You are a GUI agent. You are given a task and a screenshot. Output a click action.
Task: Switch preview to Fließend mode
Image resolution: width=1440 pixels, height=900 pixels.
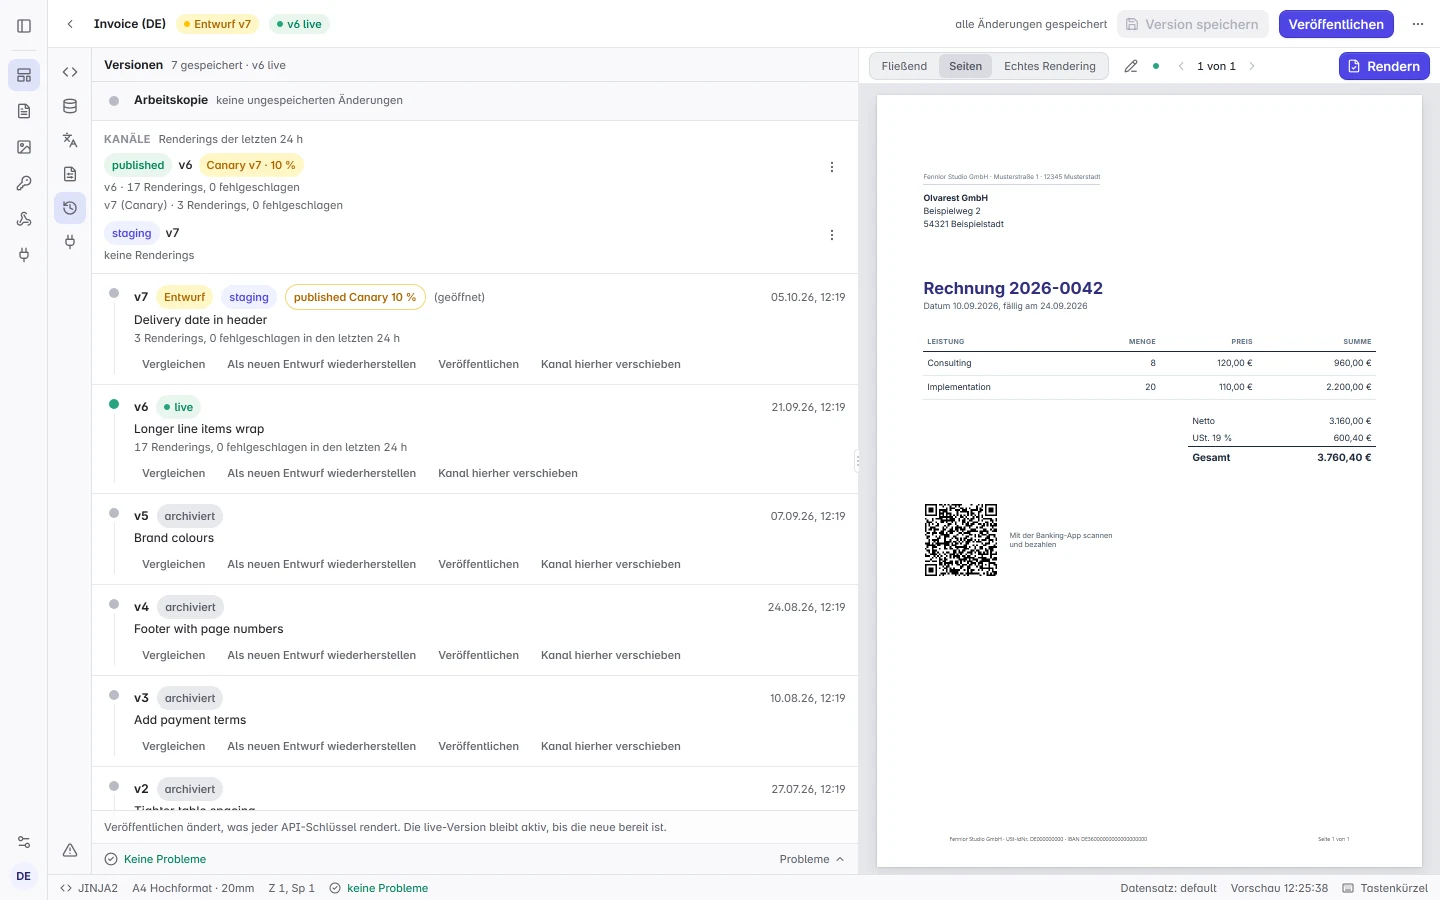pyautogui.click(x=904, y=66)
